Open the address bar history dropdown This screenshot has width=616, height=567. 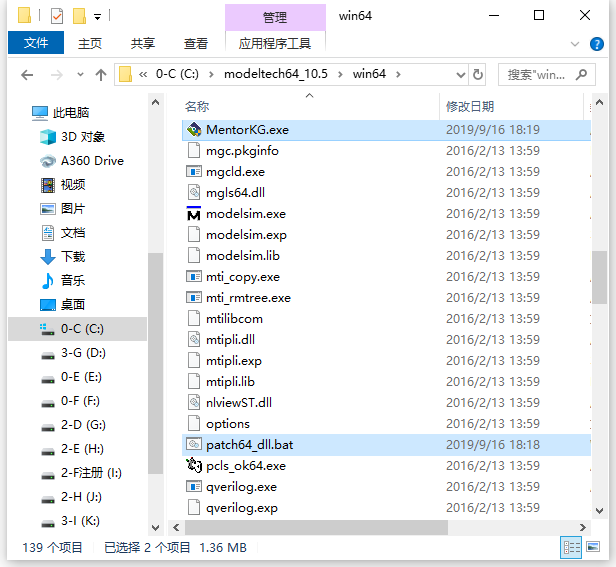click(460, 74)
